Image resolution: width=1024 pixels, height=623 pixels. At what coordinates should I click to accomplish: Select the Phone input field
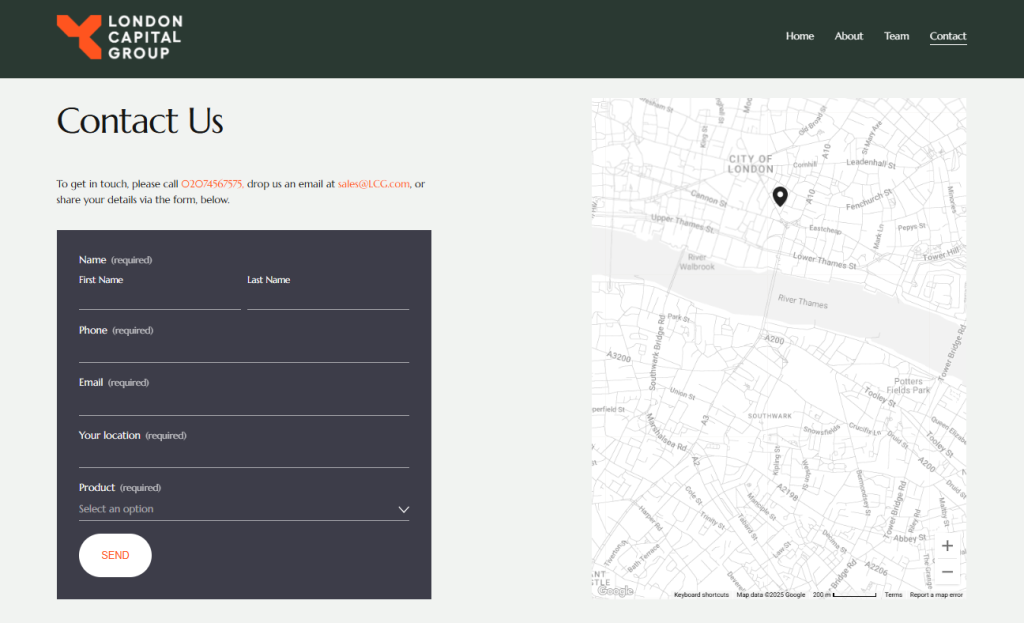point(243,351)
